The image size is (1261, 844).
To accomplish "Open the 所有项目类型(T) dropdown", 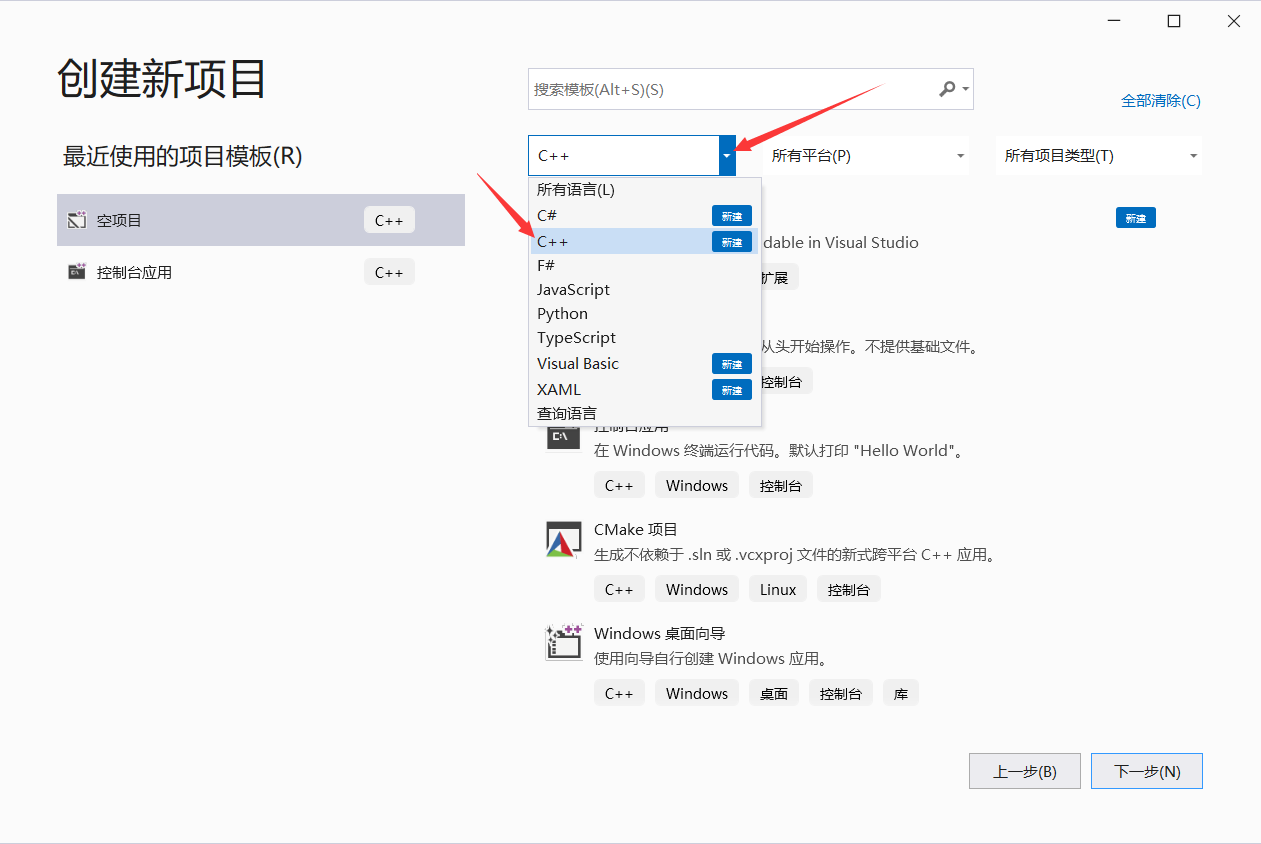I will (1099, 156).
